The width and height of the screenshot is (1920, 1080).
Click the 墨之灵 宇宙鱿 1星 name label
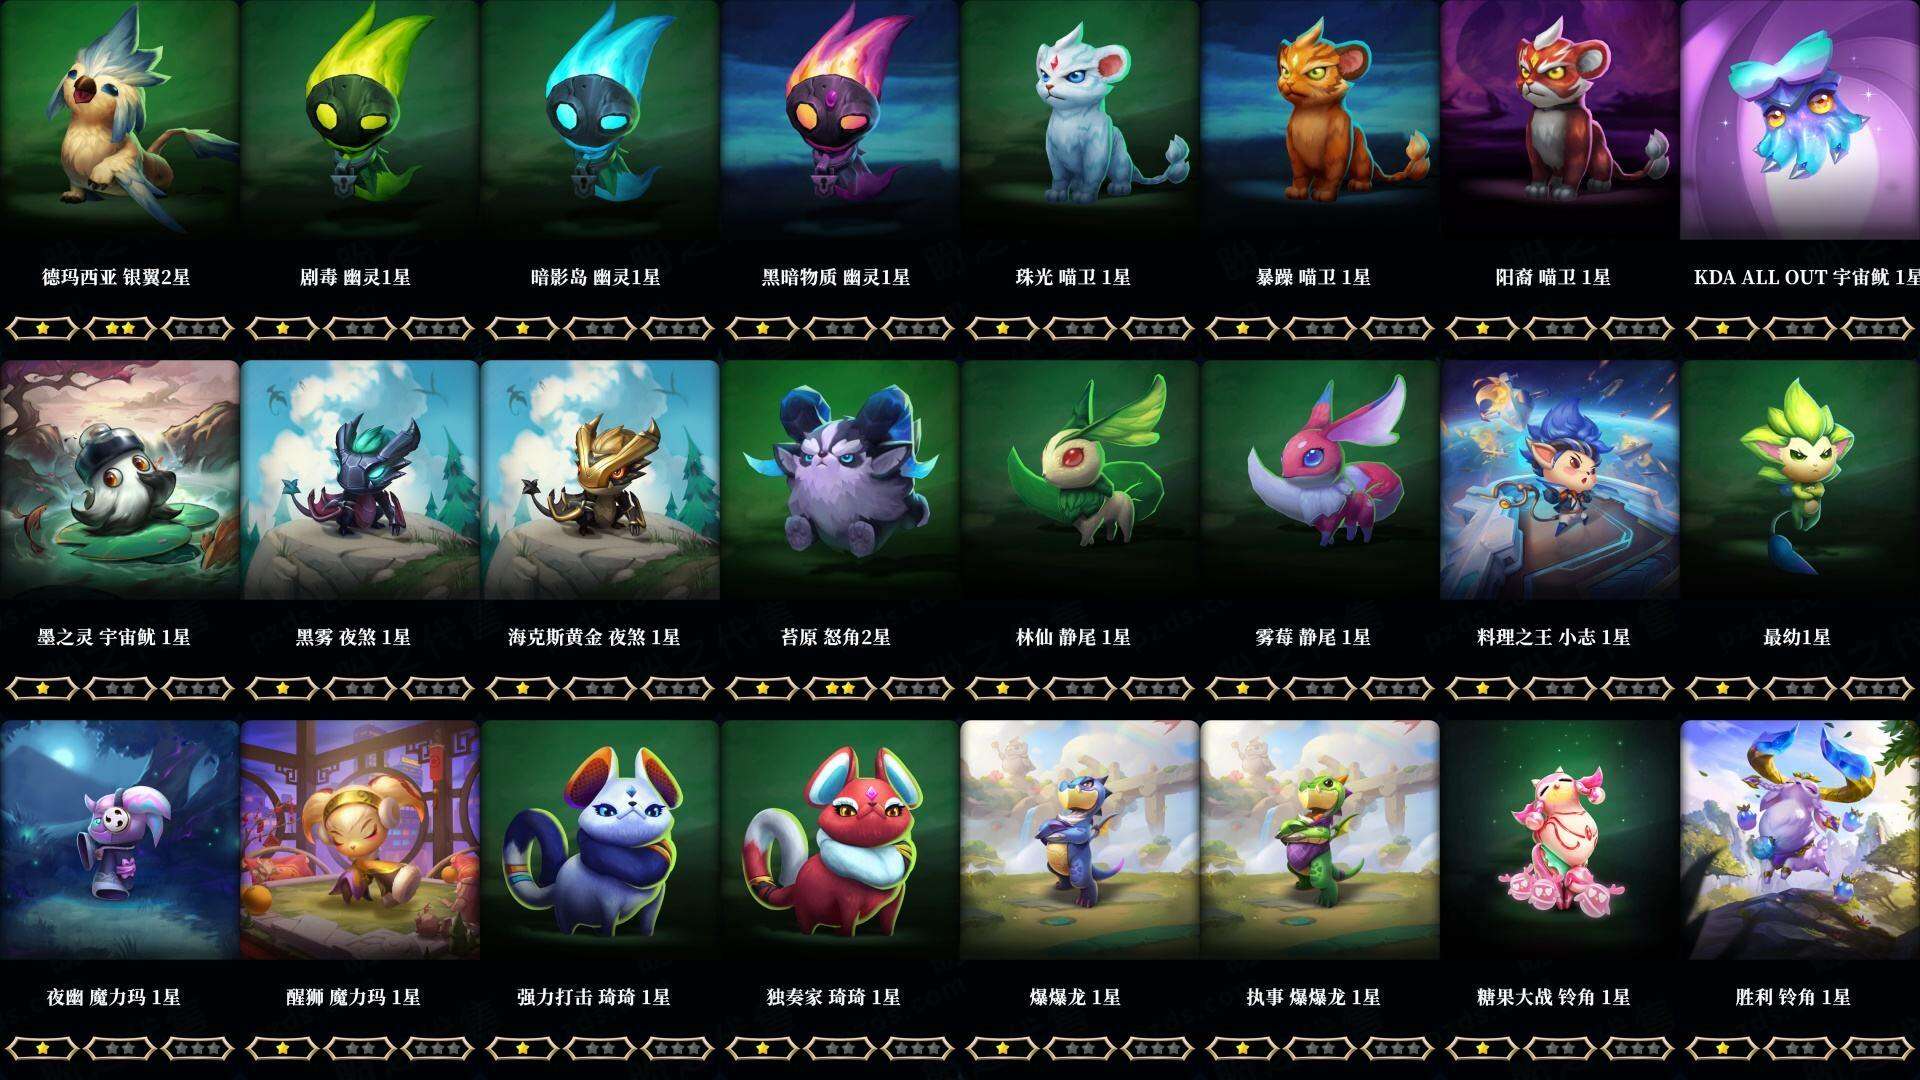click(114, 637)
